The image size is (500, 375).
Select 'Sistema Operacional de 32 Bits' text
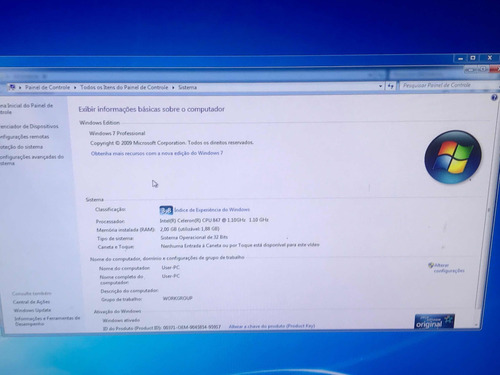[194, 238]
